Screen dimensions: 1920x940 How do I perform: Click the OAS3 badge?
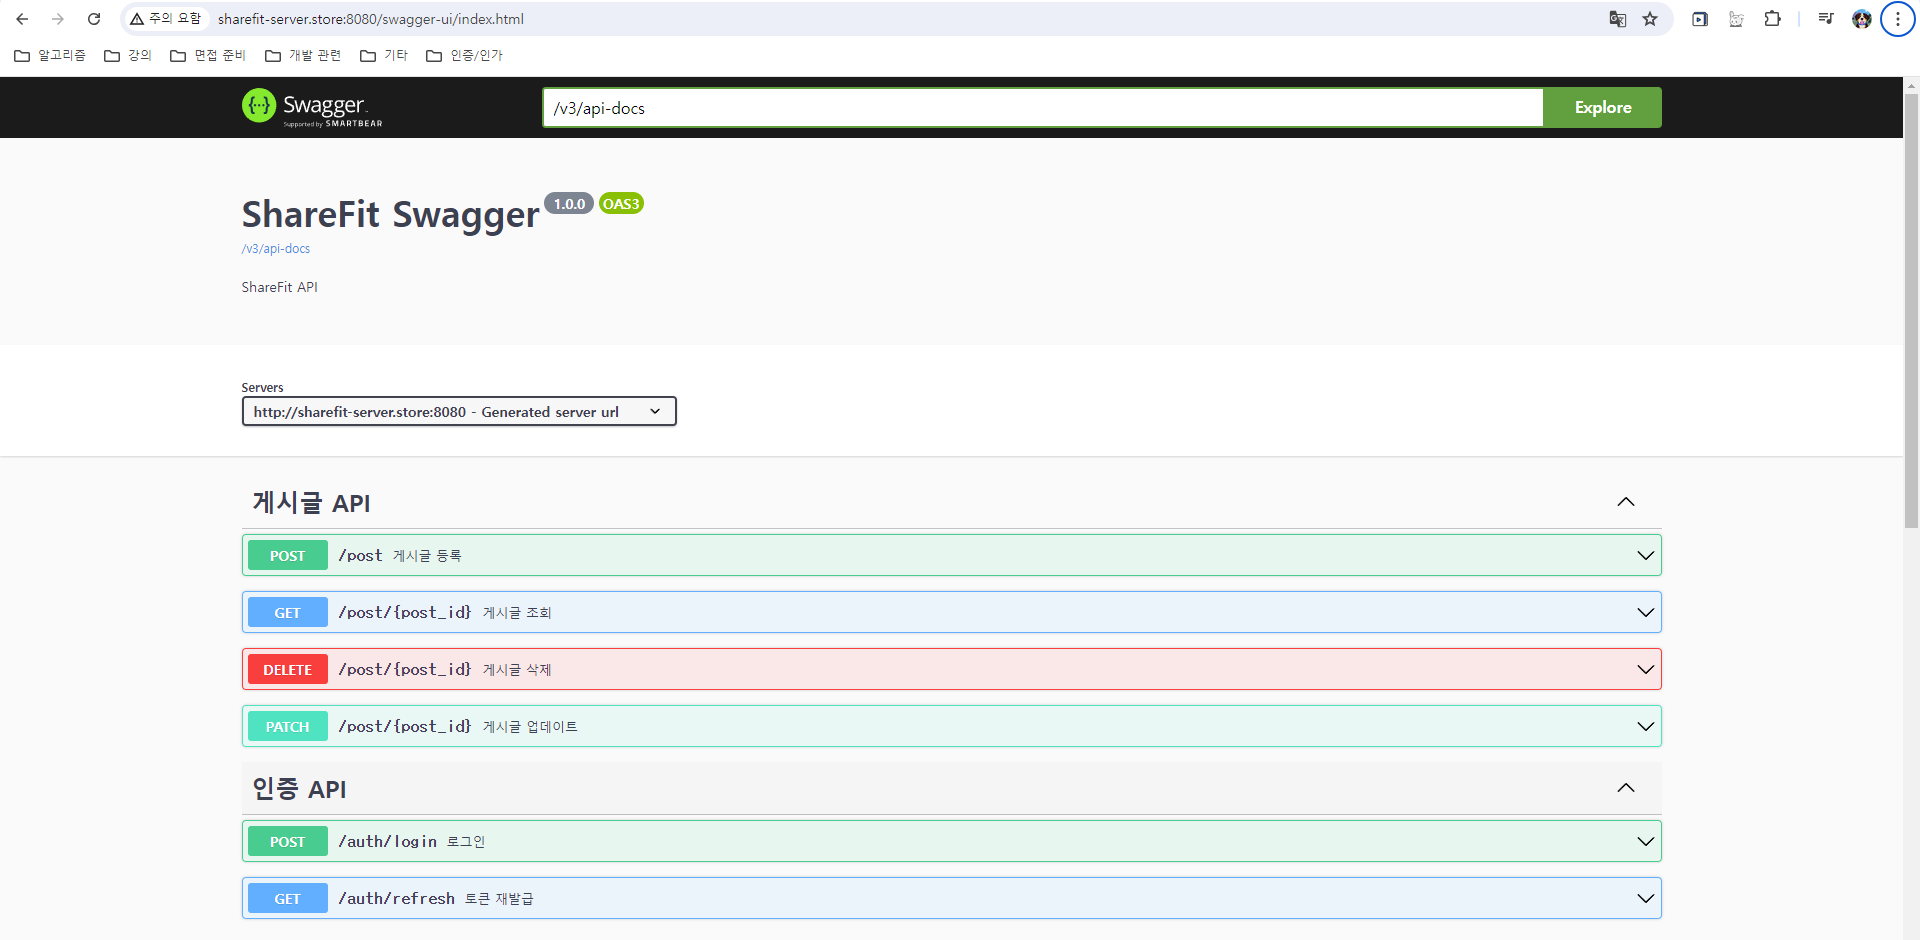click(x=621, y=204)
